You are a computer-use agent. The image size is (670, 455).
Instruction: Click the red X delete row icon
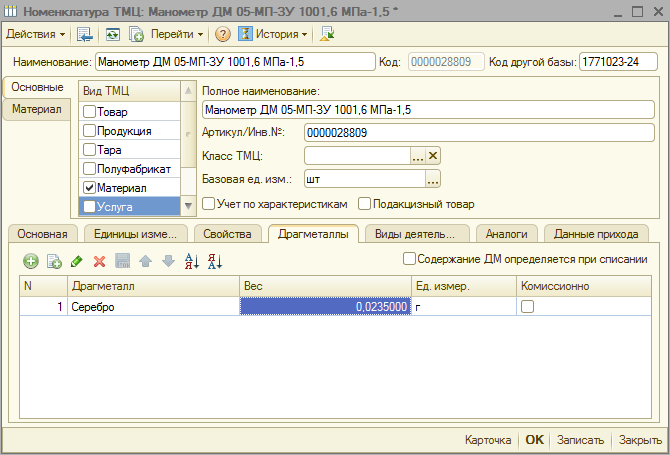click(99, 261)
